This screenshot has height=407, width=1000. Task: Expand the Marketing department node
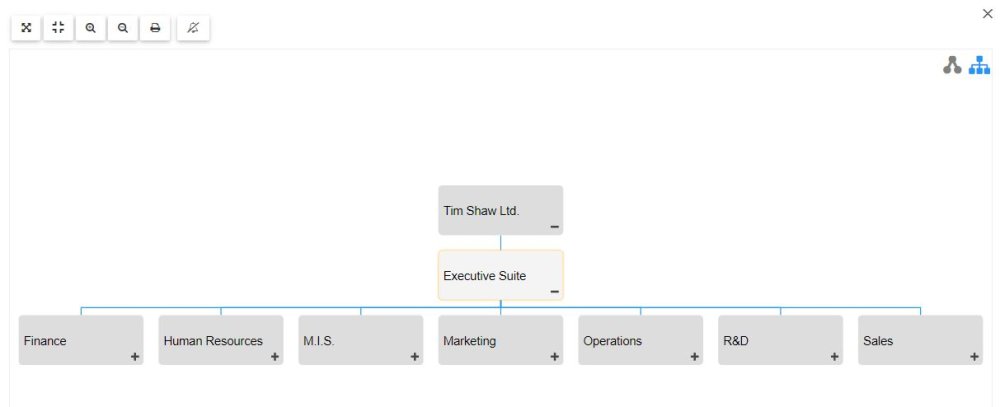click(555, 357)
